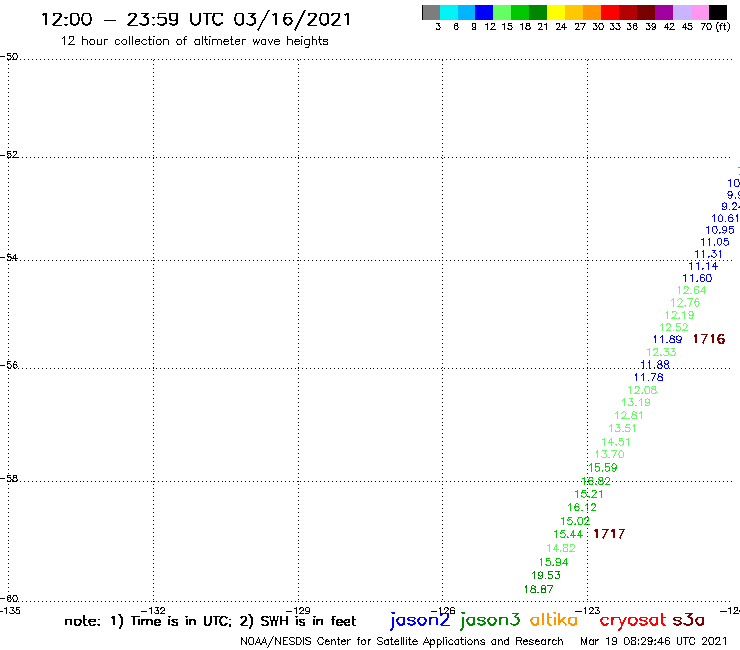
Task: Click wave height value '12.08'
Action: pos(642,390)
